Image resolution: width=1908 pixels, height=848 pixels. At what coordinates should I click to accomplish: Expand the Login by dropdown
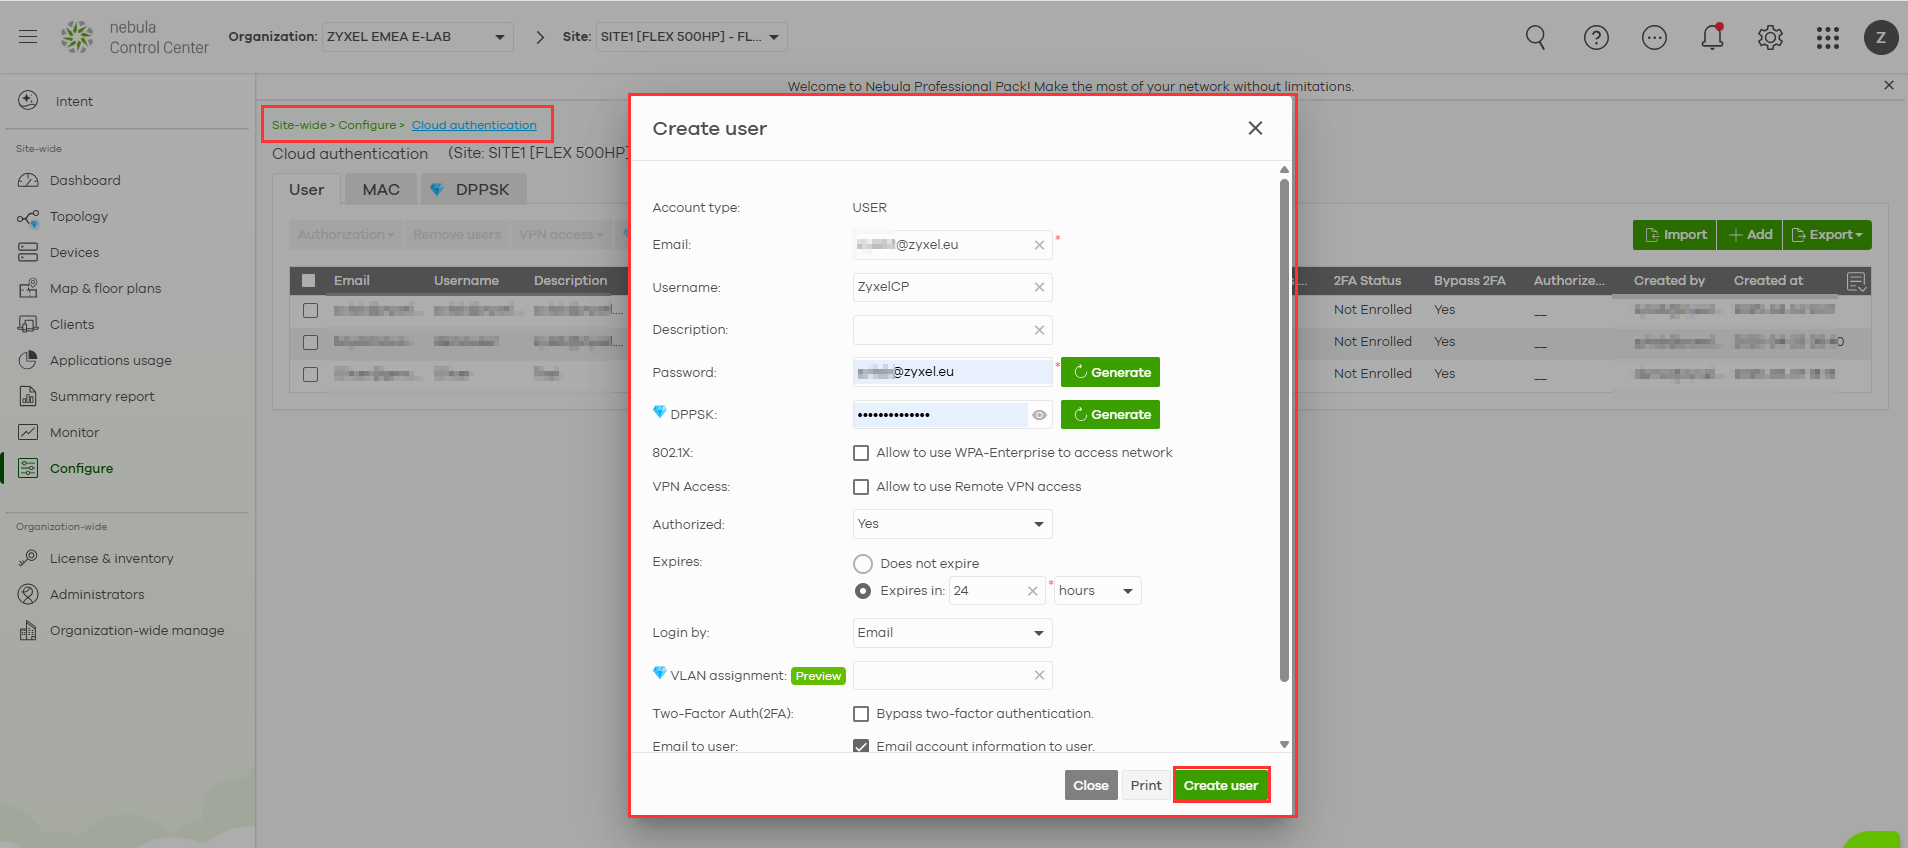coord(951,633)
